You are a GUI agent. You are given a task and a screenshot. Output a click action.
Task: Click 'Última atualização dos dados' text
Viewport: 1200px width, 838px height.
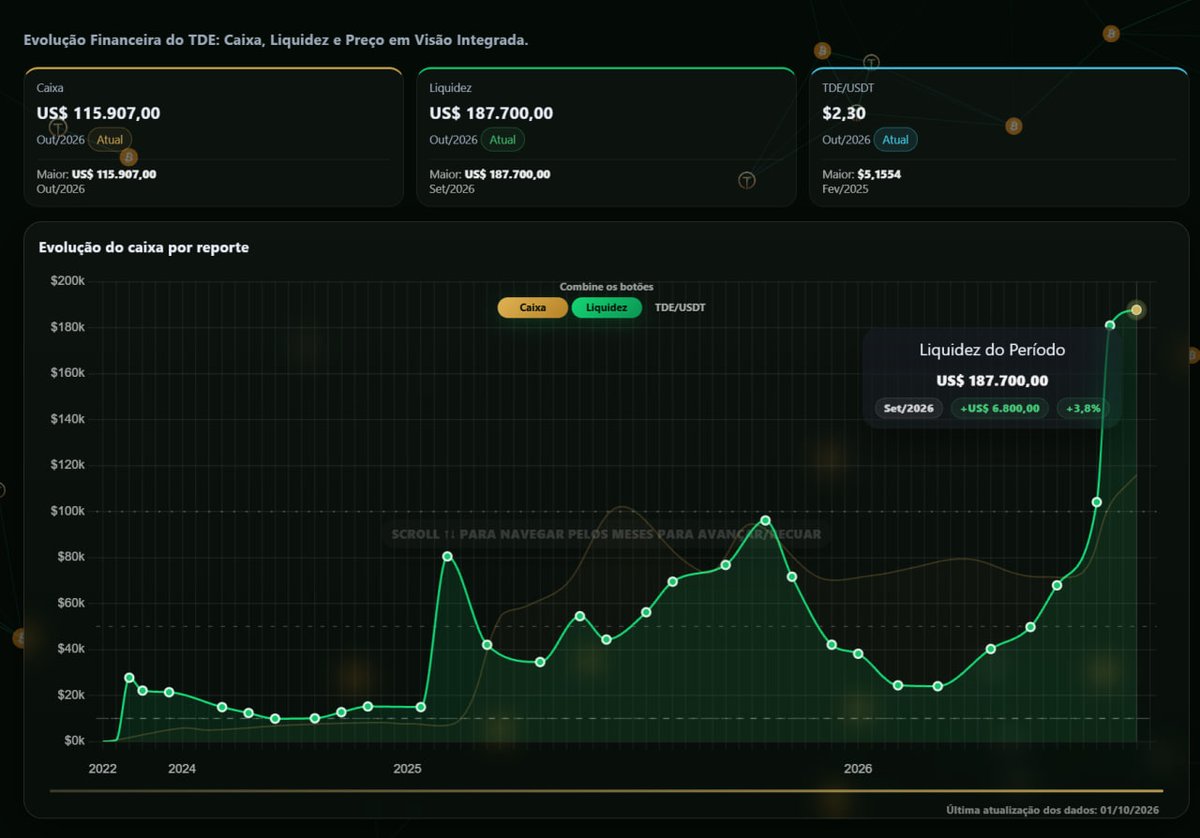[x=1052, y=809]
